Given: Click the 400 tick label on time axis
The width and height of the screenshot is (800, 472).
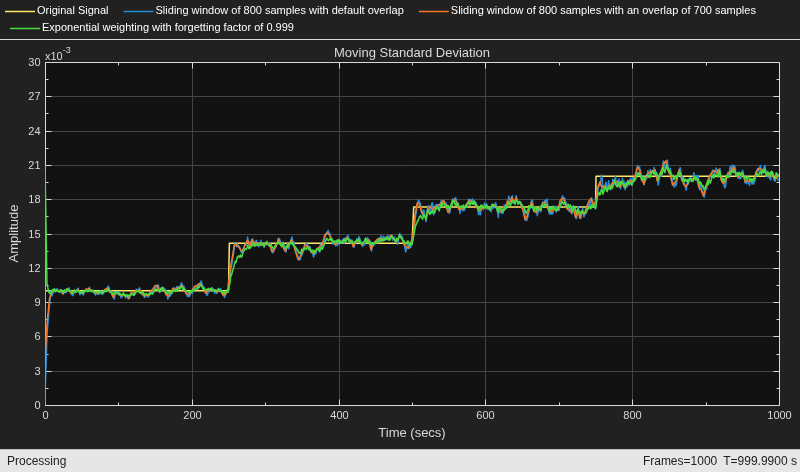Looking at the screenshot, I should [339, 415].
